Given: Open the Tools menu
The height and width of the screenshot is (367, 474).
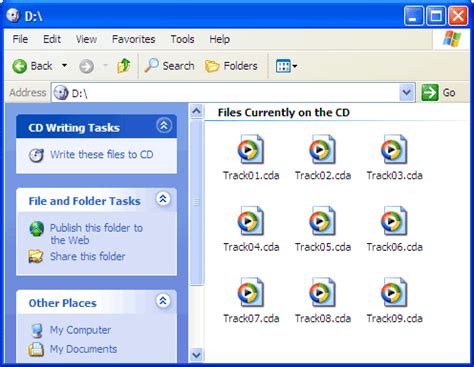Looking at the screenshot, I should tap(182, 39).
